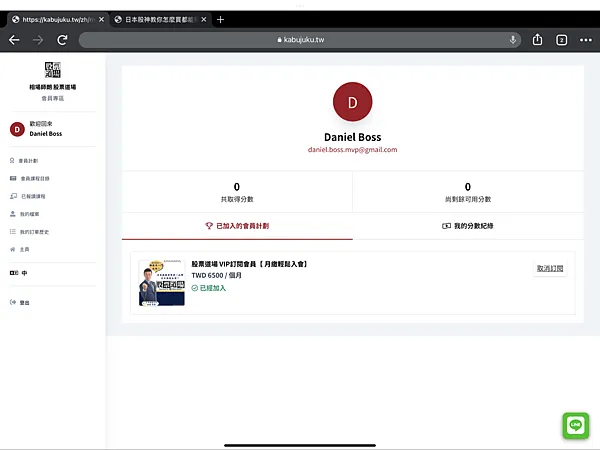Go back with the browser back arrow
This screenshot has height=450, width=600.
tap(14, 40)
